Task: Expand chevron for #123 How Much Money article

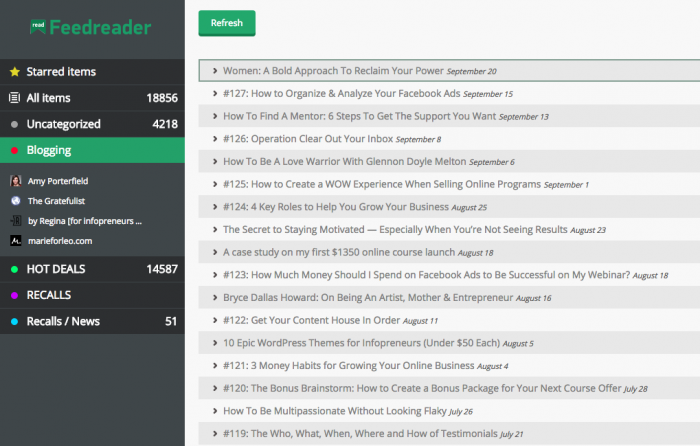Action: coord(215,275)
